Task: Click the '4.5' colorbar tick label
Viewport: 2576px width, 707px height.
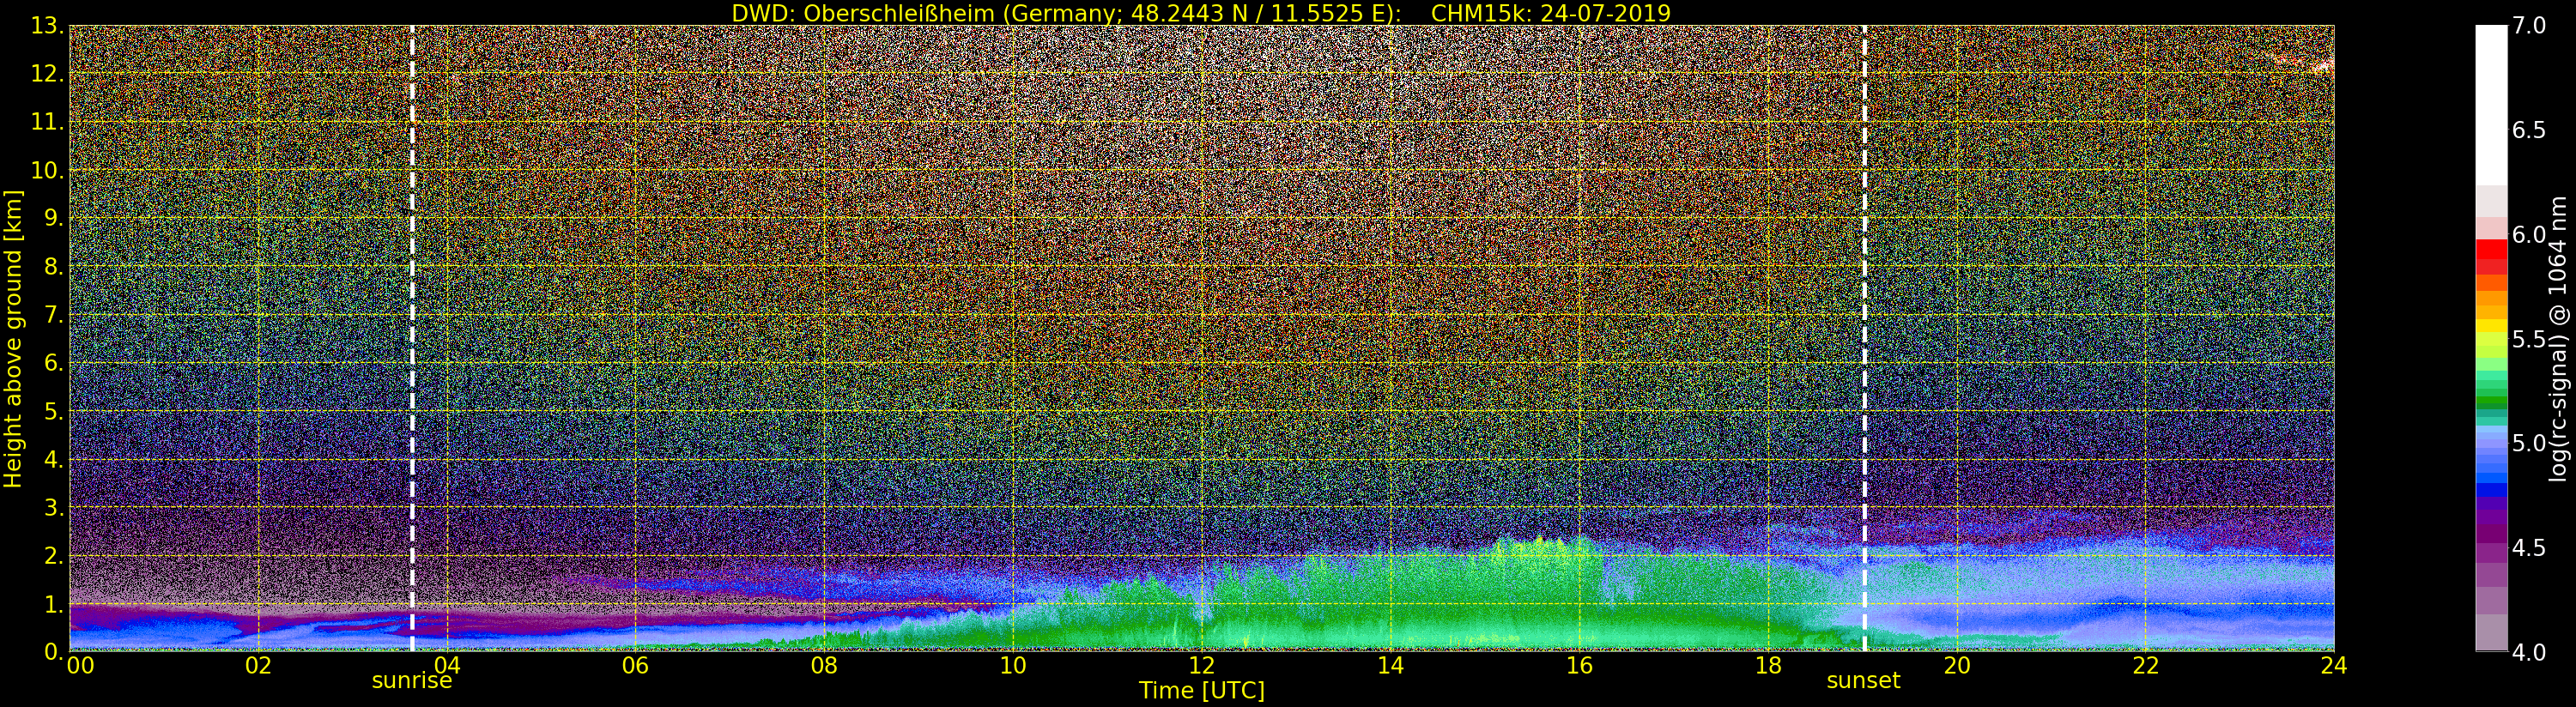Action: tap(2530, 547)
